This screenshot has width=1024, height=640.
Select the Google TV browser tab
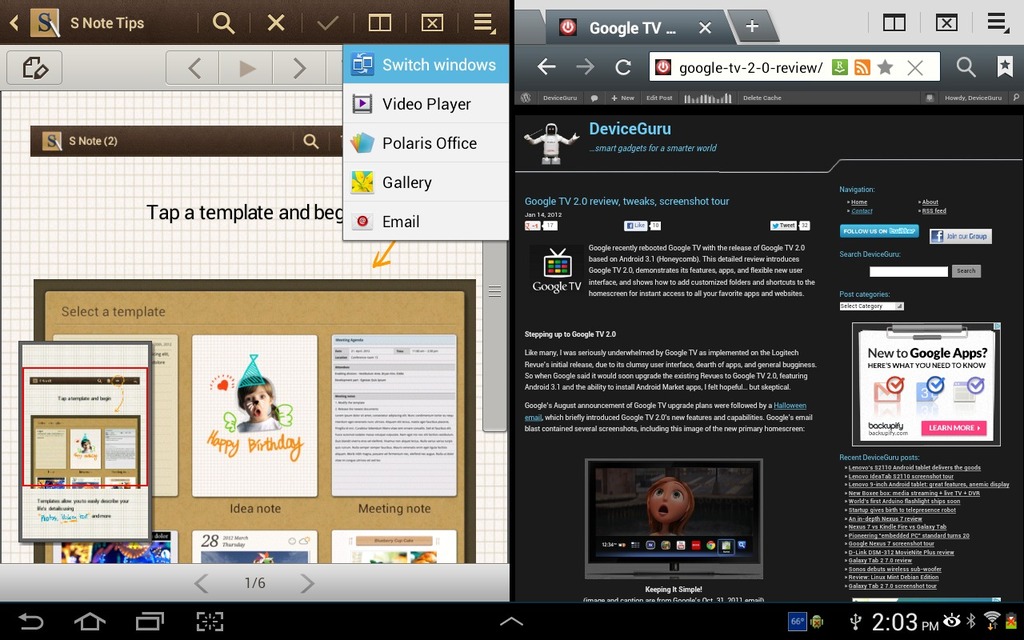coord(632,27)
